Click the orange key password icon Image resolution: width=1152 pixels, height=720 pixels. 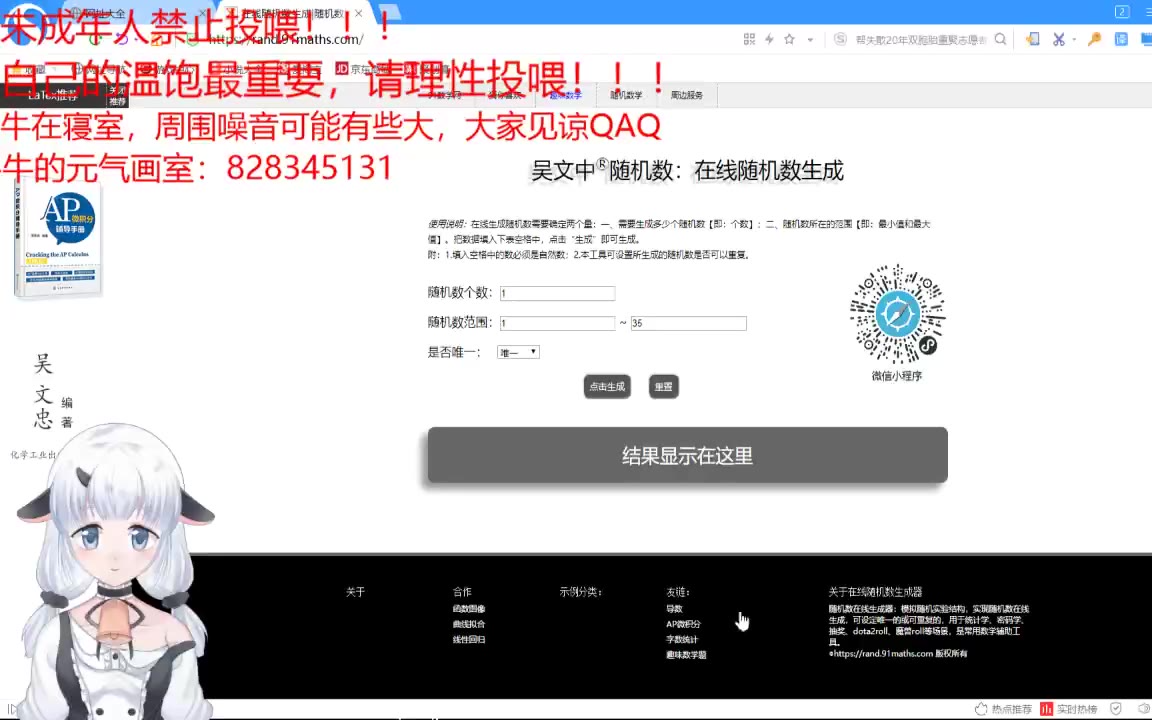(1095, 39)
